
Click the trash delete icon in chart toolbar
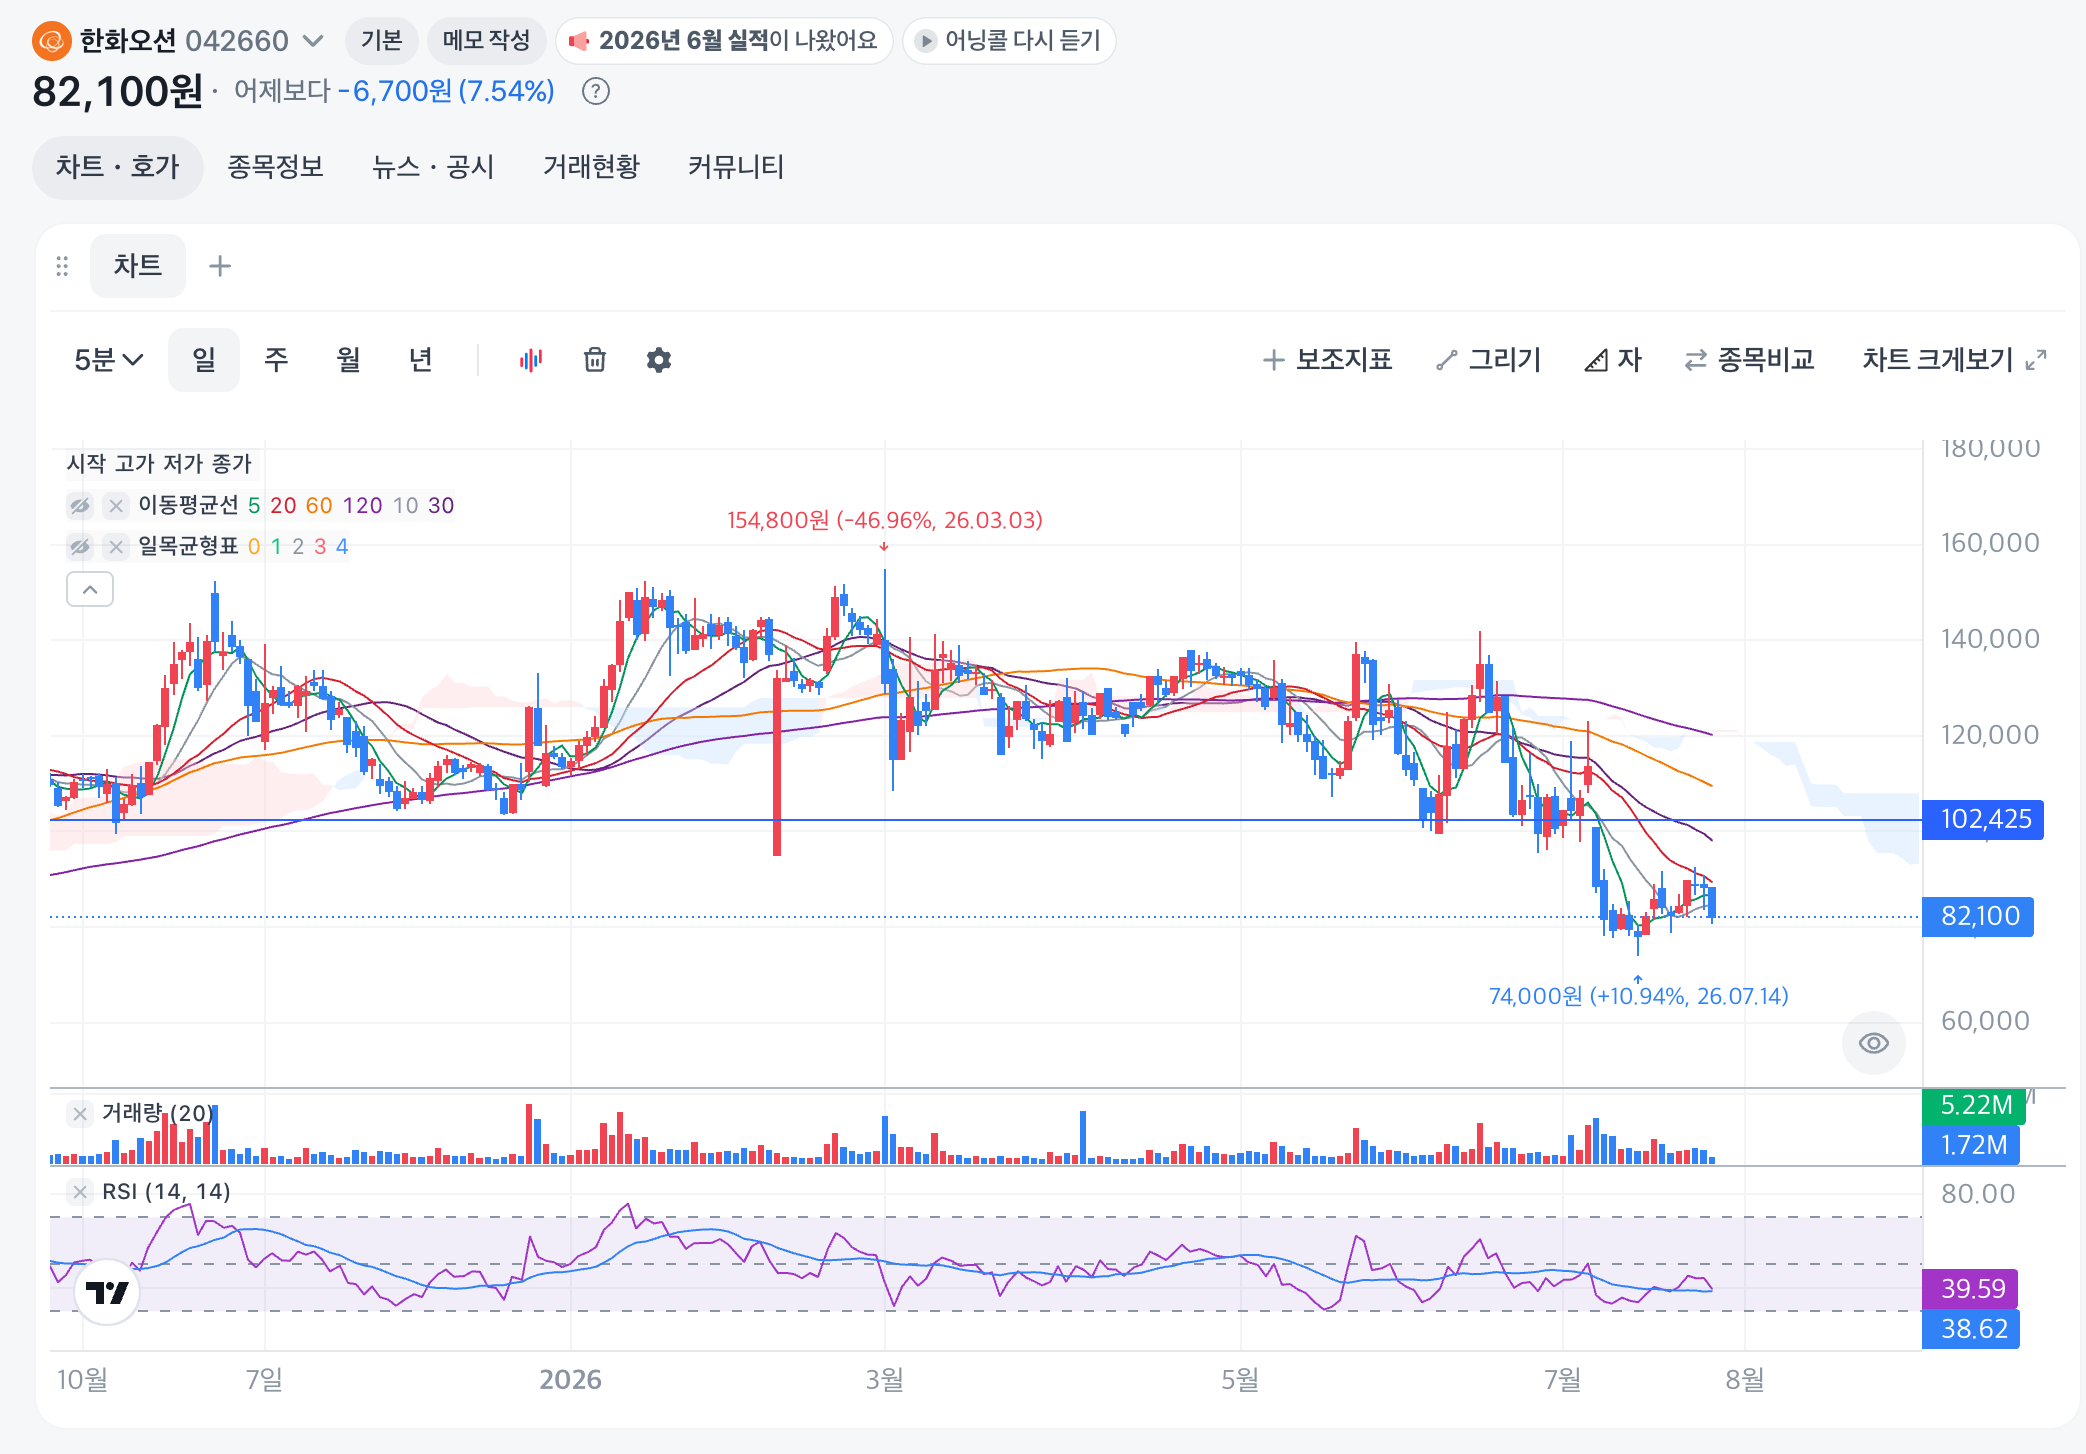click(595, 360)
